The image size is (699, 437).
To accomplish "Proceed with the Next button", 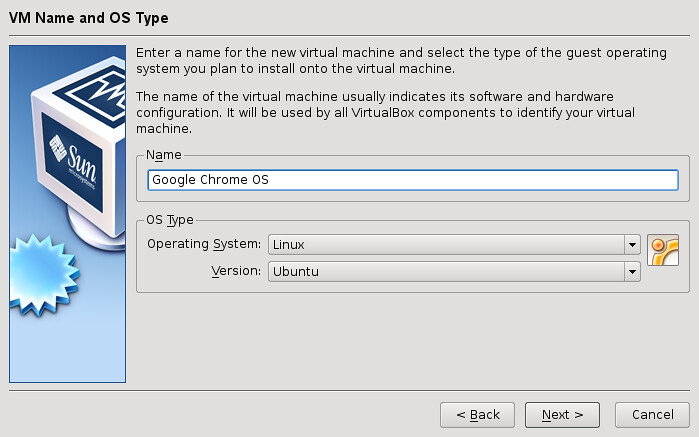I will click(563, 415).
